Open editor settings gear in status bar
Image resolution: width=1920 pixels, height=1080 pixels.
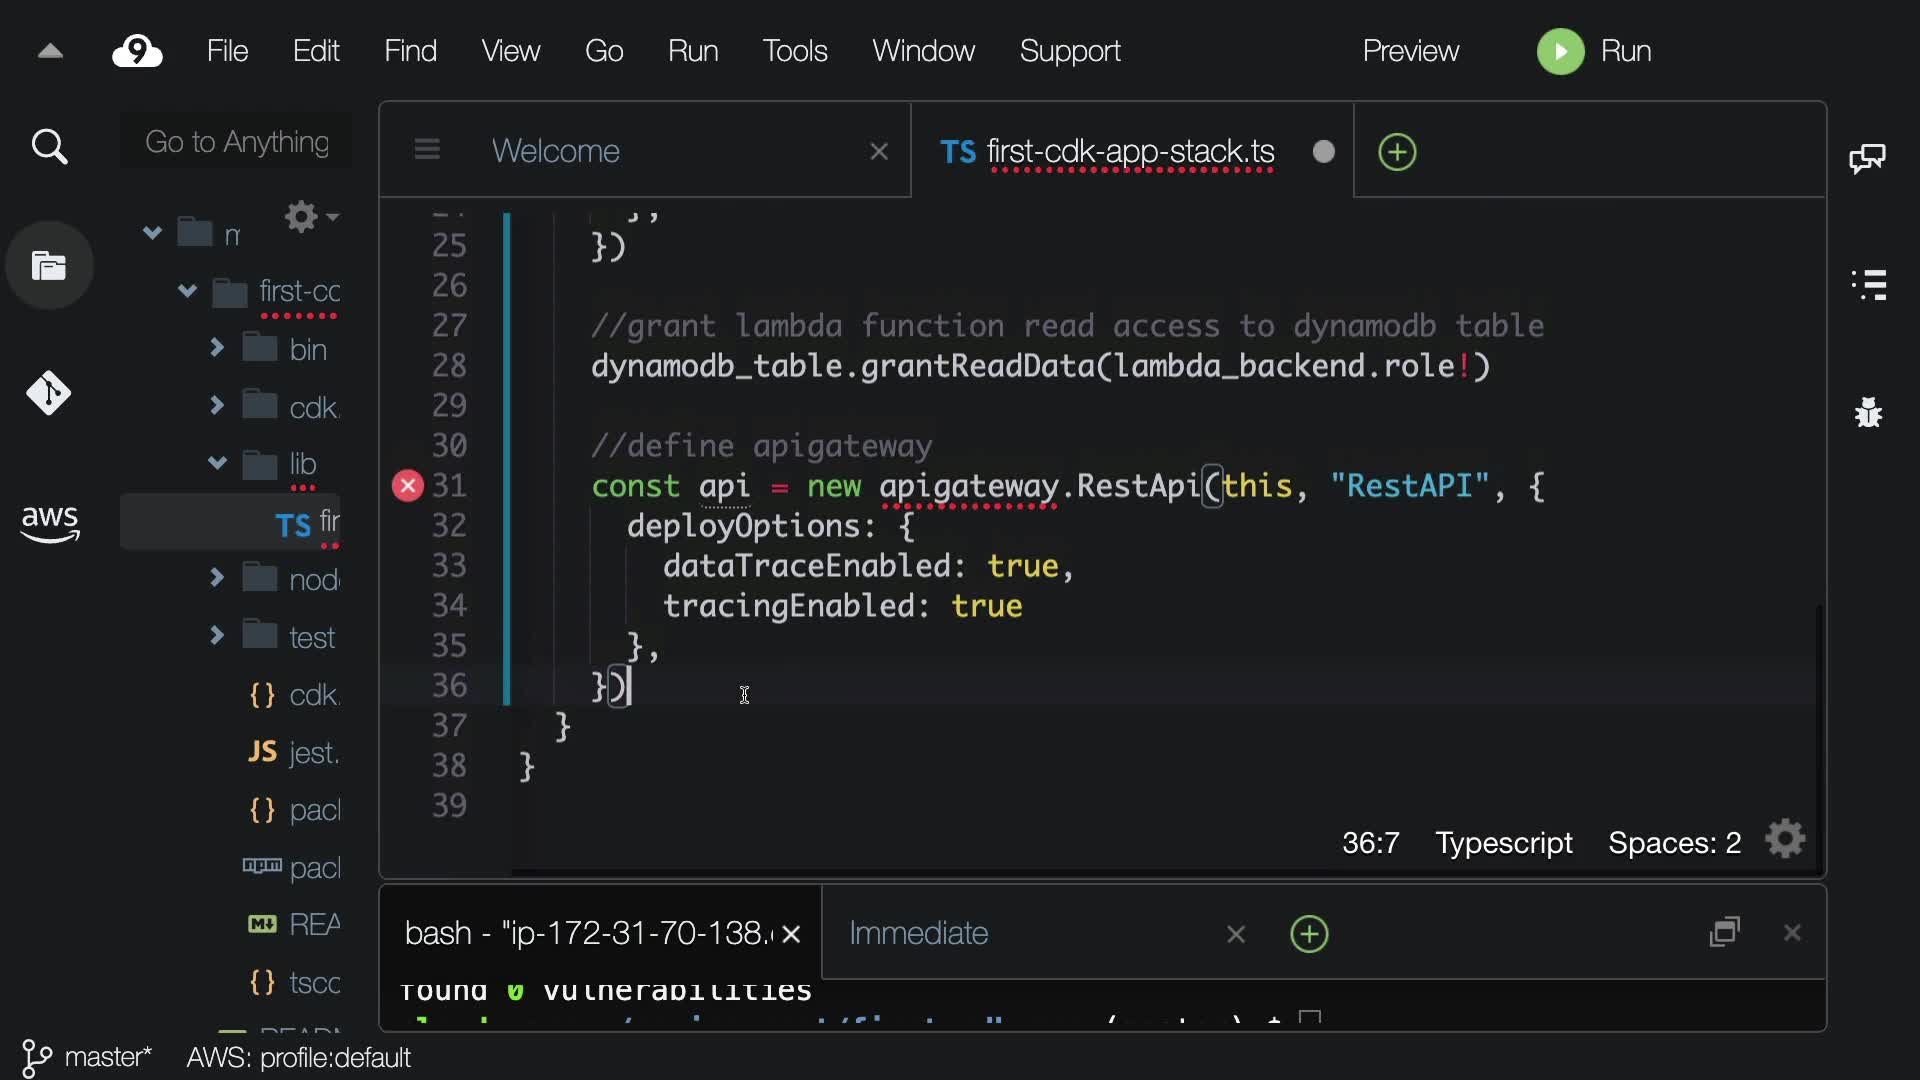tap(1785, 840)
